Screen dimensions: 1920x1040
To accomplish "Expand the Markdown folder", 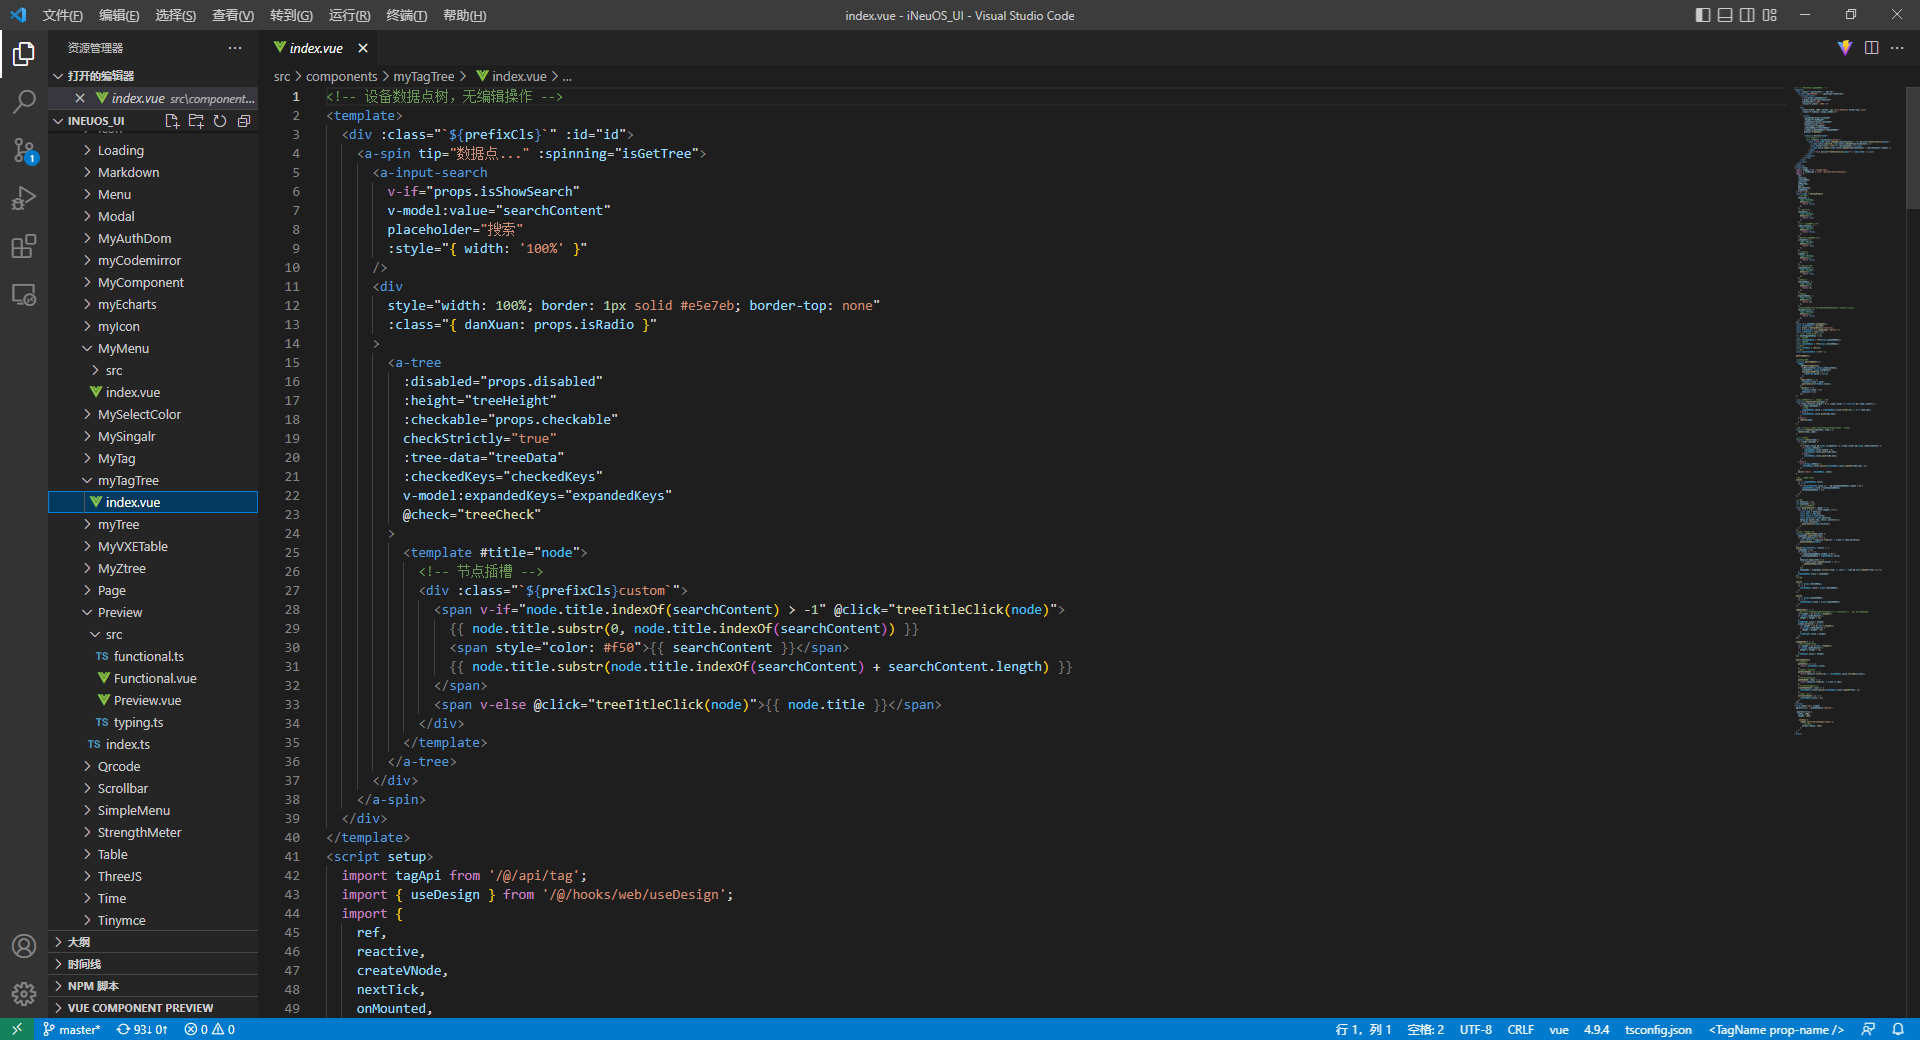I will pyautogui.click(x=153, y=172).
